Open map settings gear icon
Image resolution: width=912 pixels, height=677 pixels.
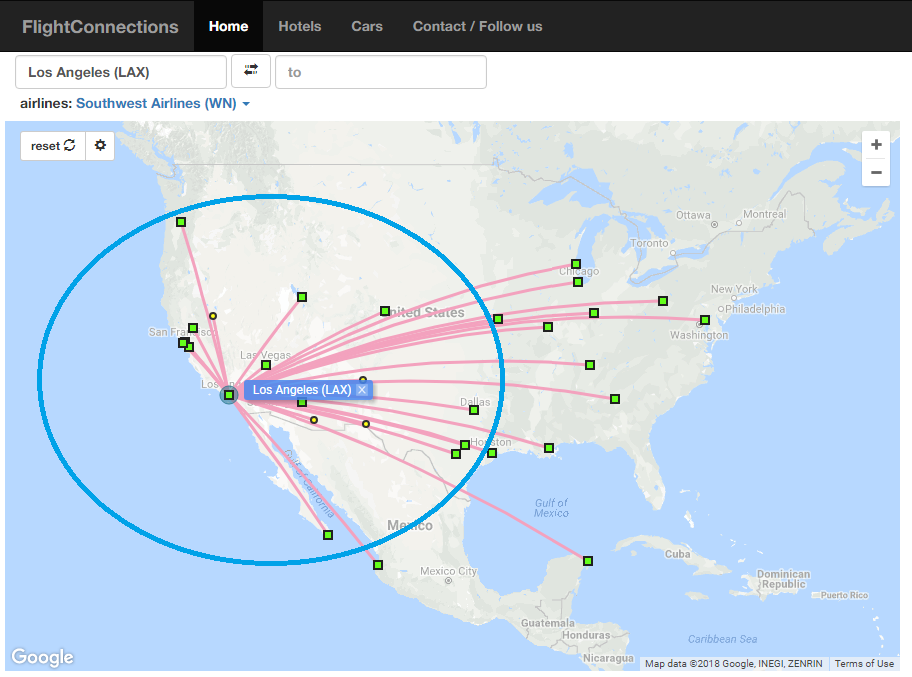[x=100, y=145]
